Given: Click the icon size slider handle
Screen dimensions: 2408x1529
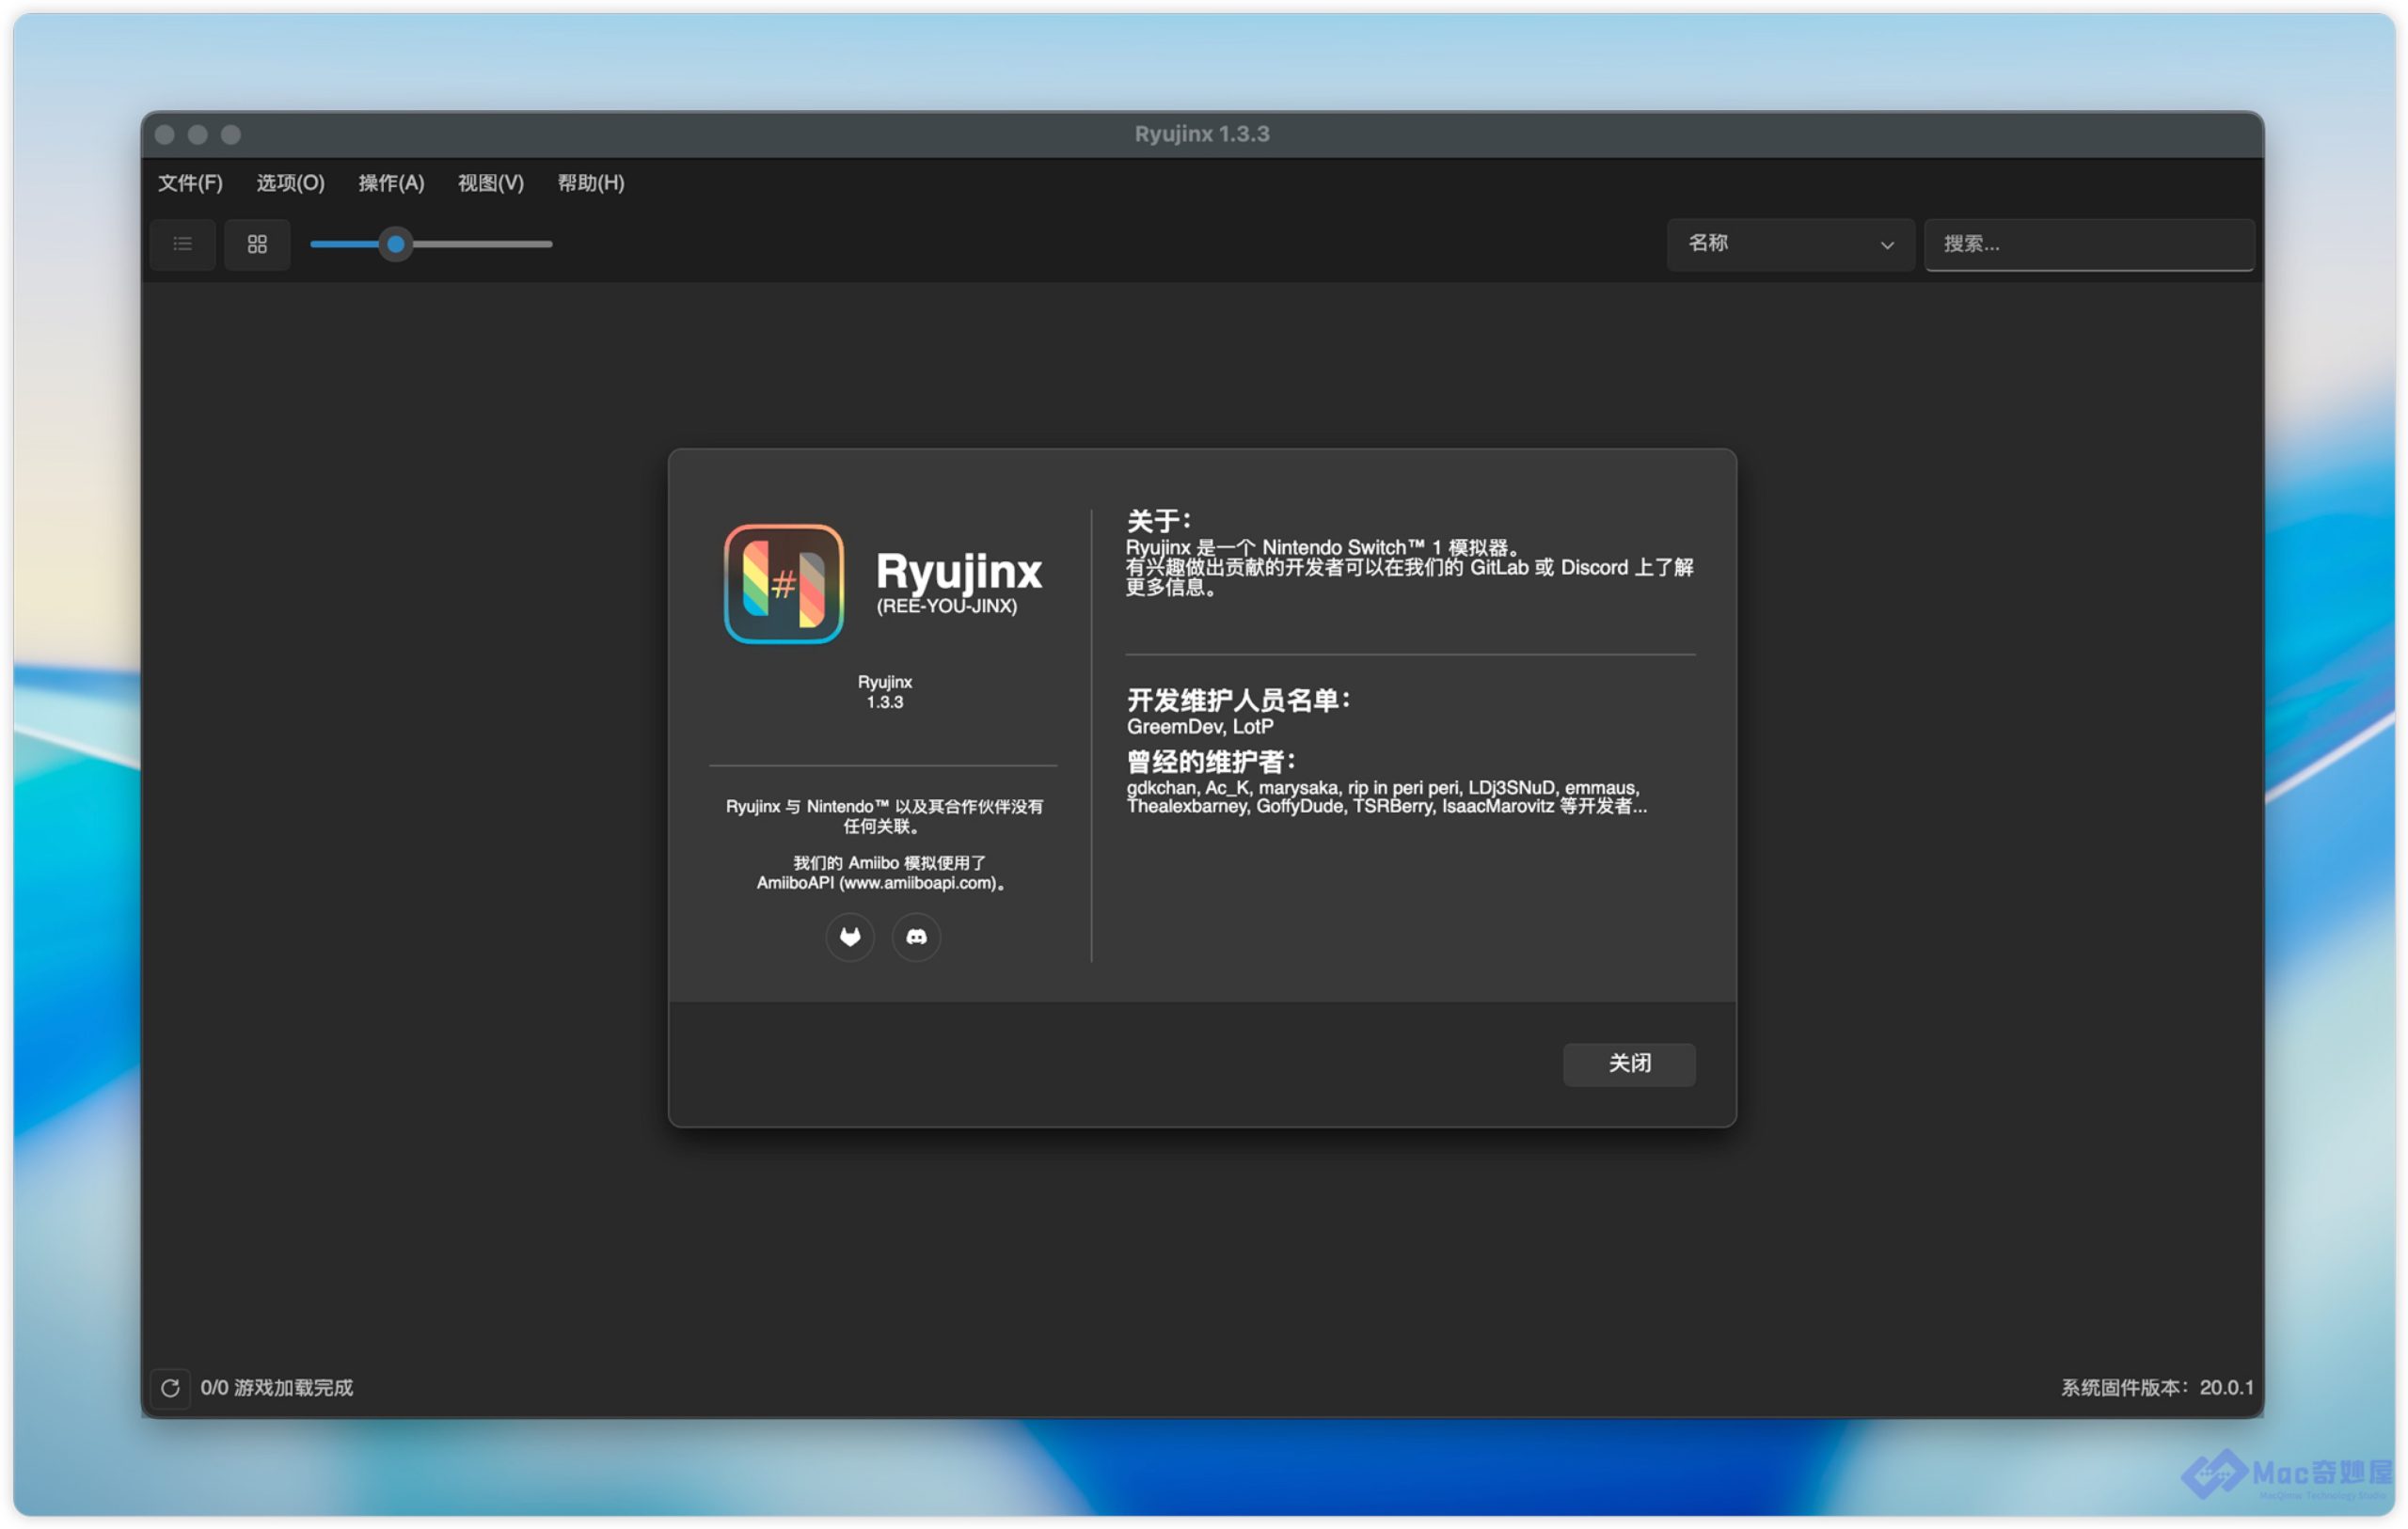Looking at the screenshot, I should coord(396,244).
